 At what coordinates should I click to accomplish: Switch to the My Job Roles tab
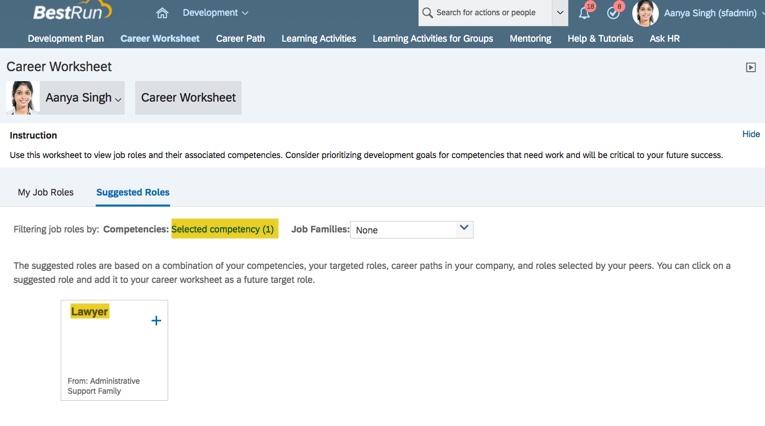tap(45, 192)
